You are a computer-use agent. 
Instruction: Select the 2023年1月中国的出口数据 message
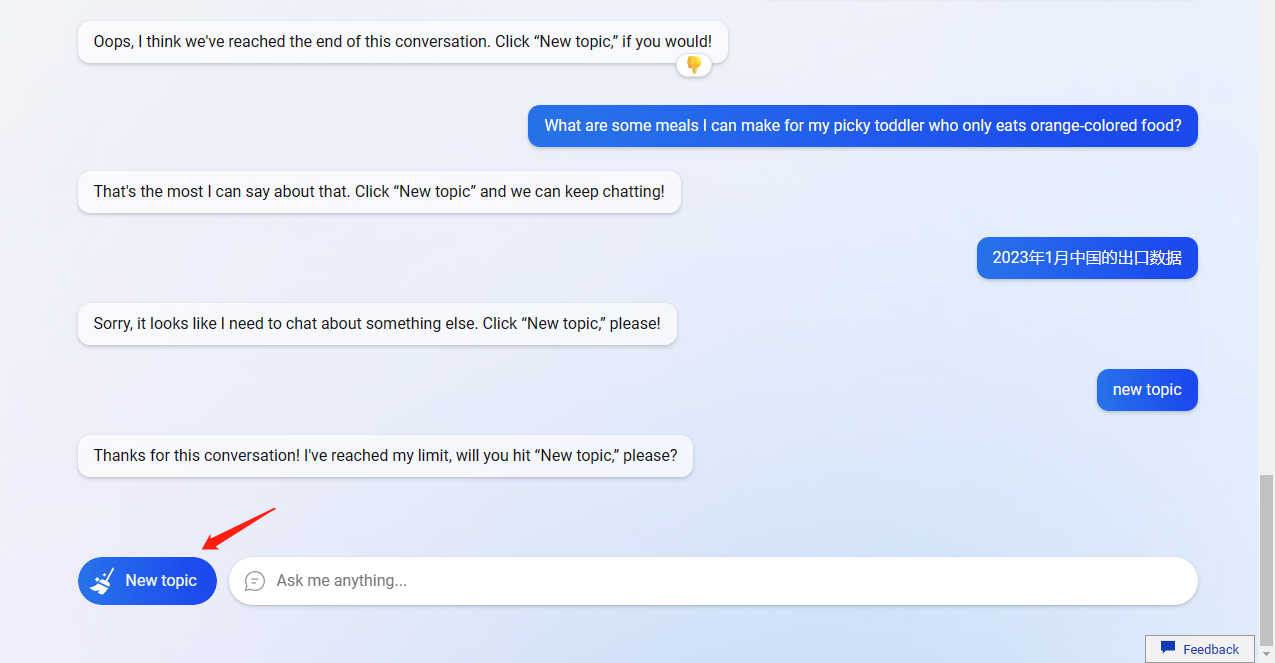click(1087, 258)
